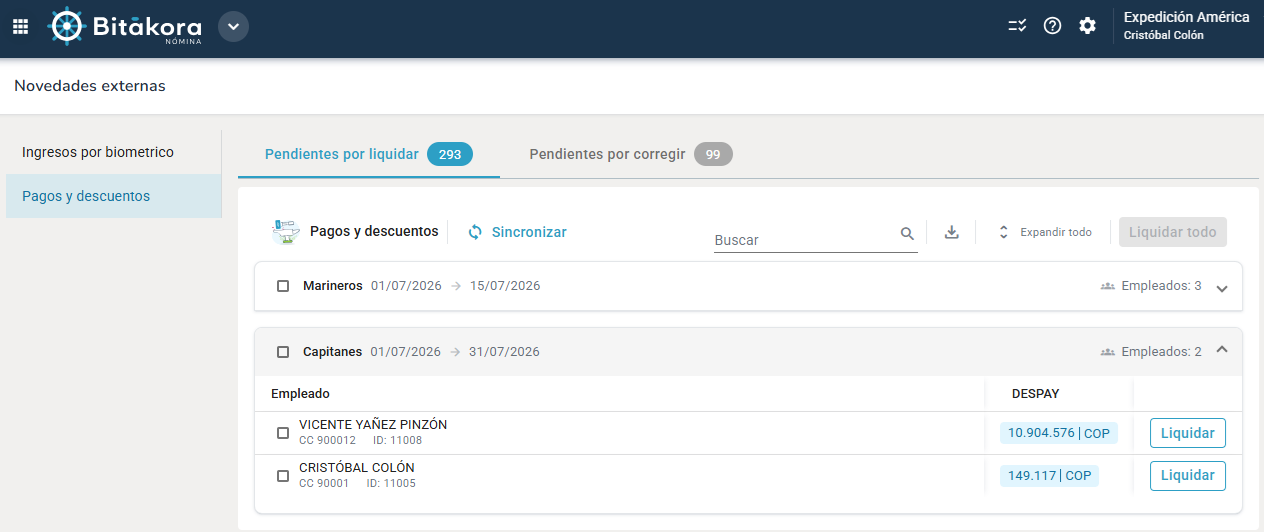Screen dimensions: 1264x532
Task: Click the CC 90001 text
Action: click(x=324, y=484)
